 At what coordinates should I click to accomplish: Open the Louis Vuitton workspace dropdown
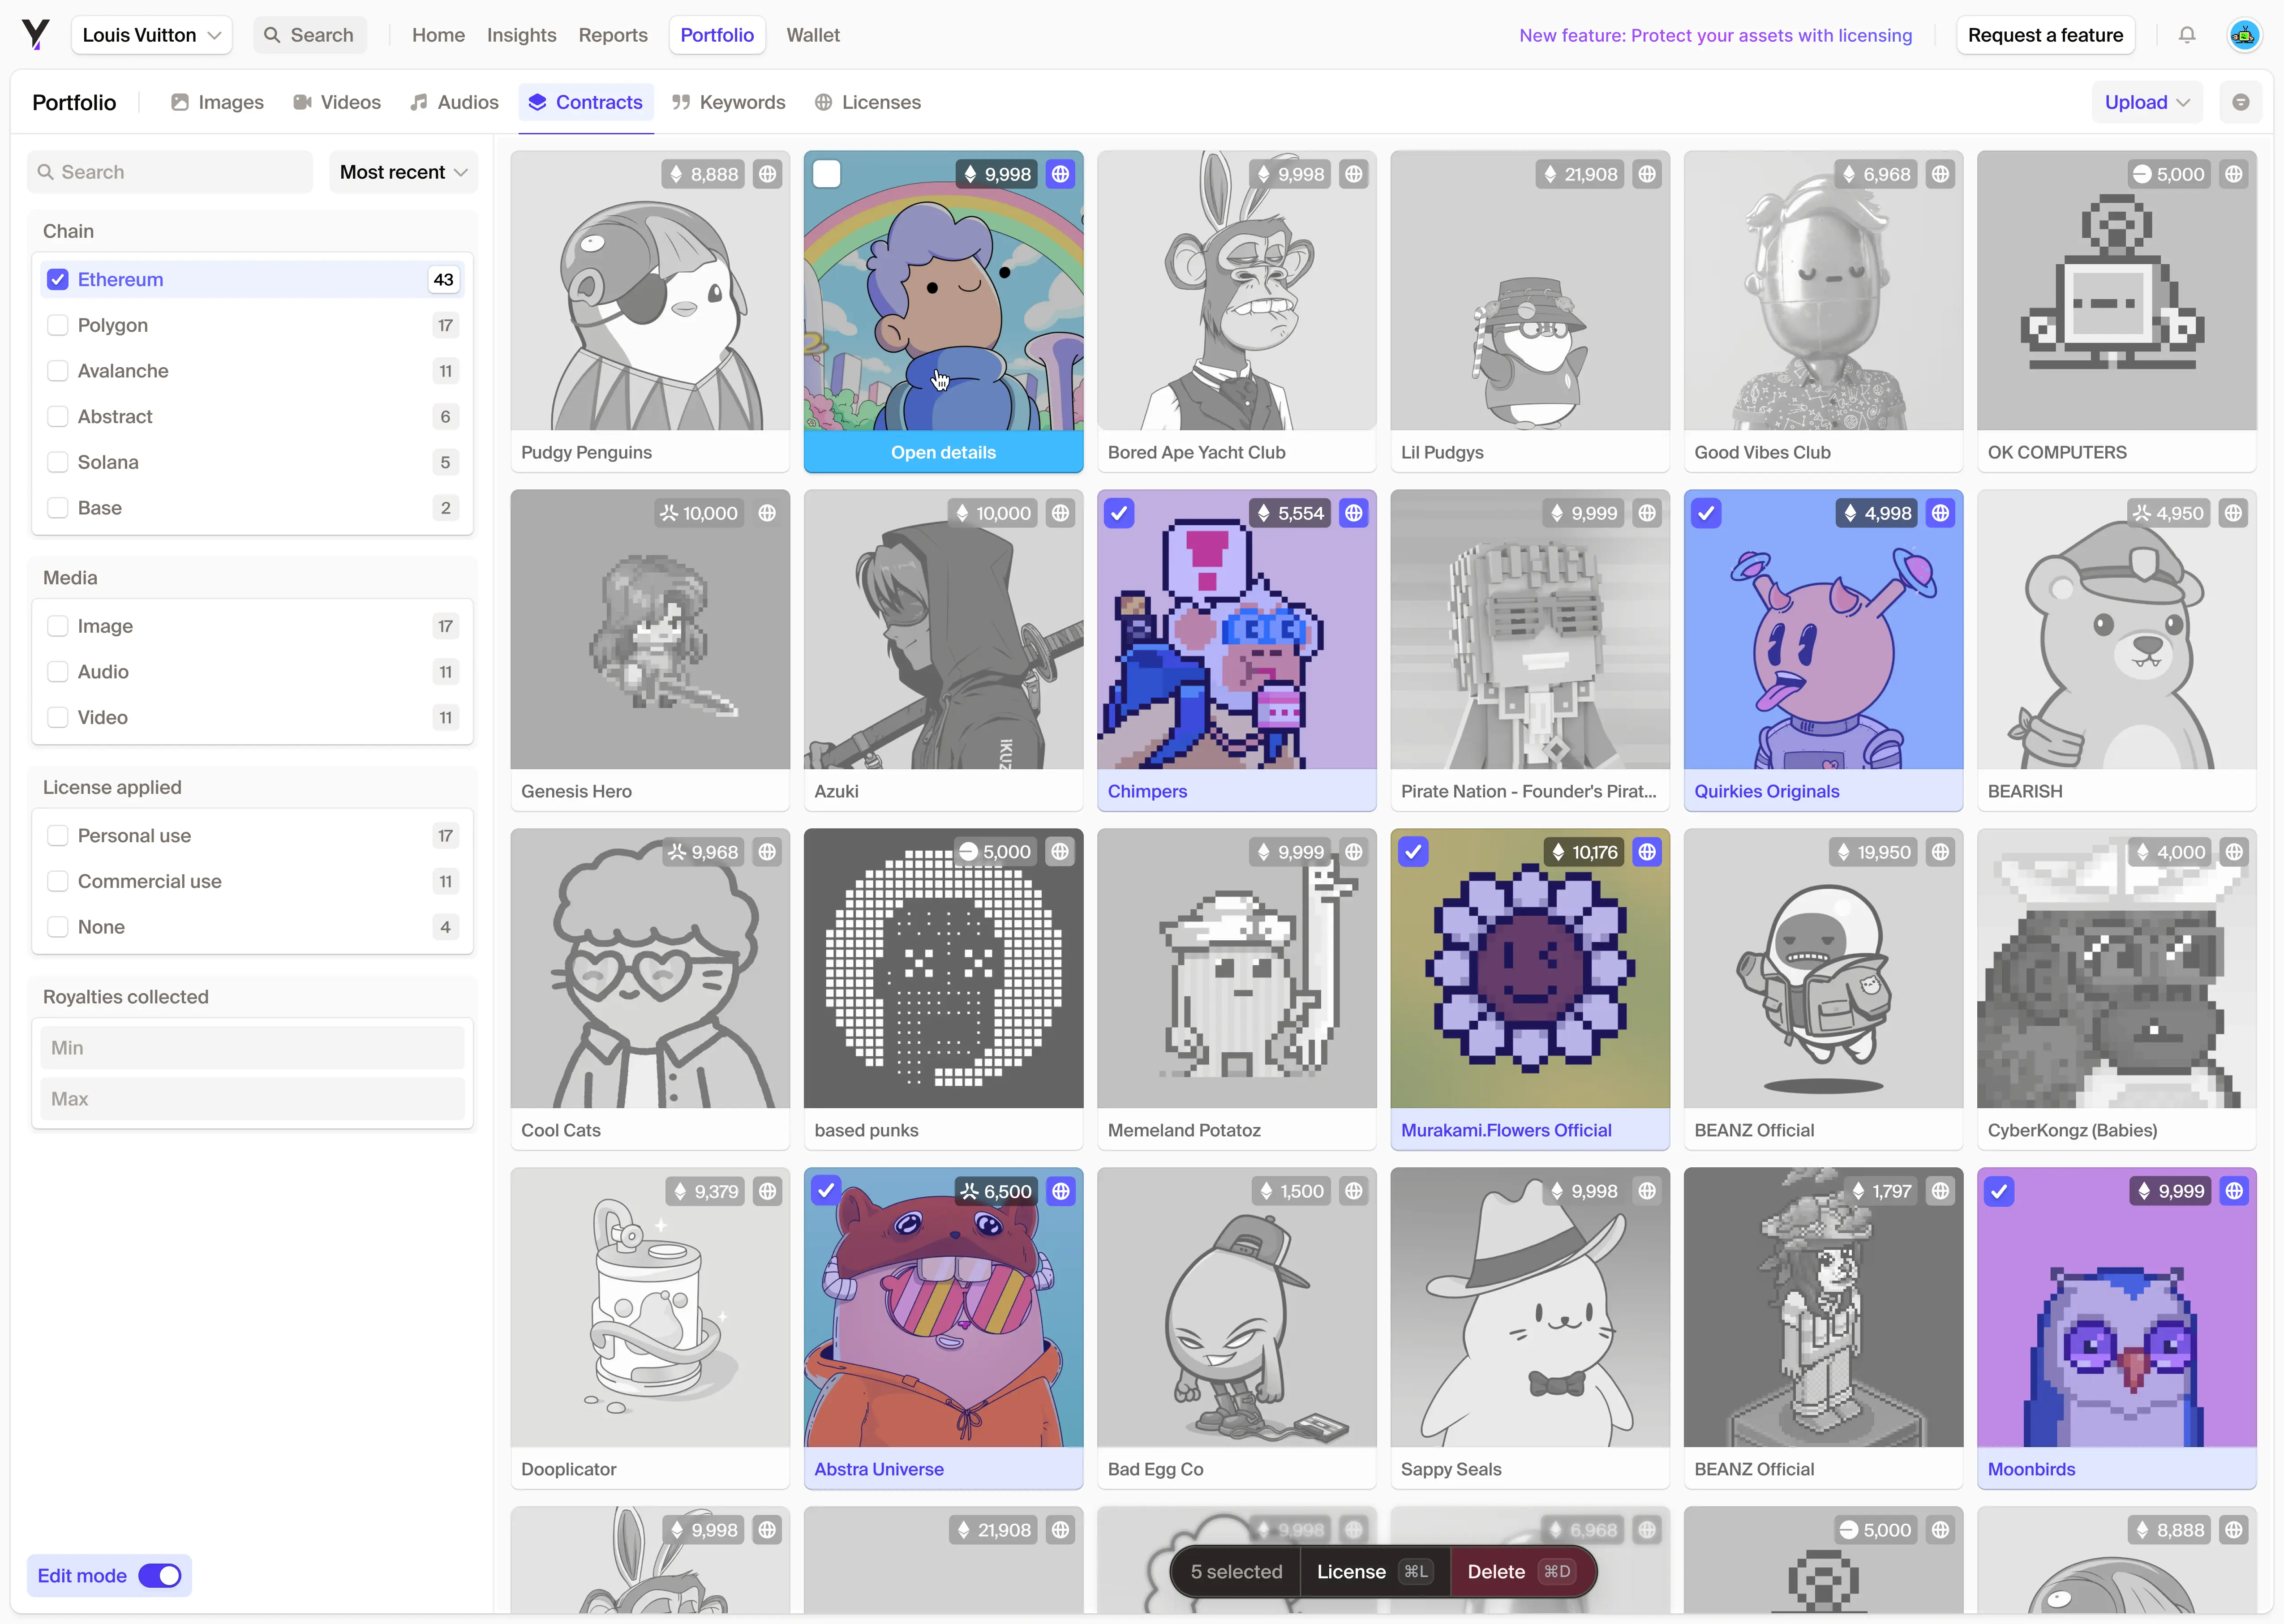151,35
